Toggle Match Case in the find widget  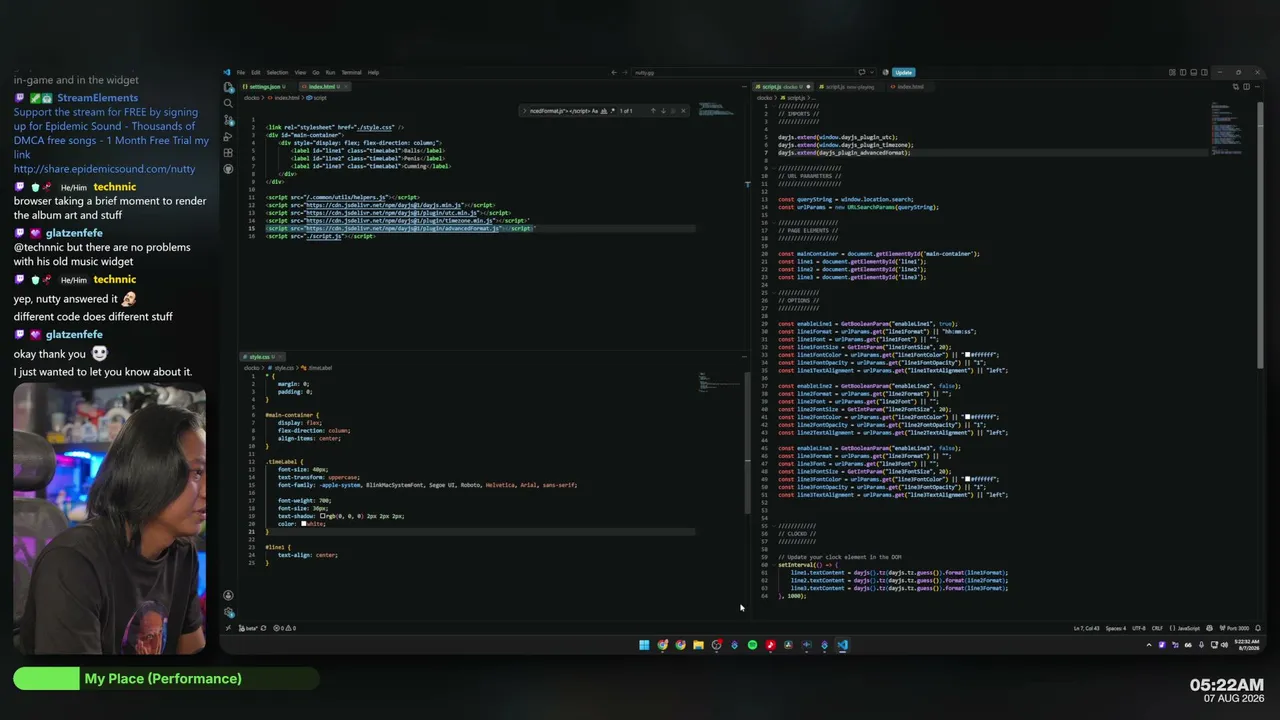[x=594, y=111]
